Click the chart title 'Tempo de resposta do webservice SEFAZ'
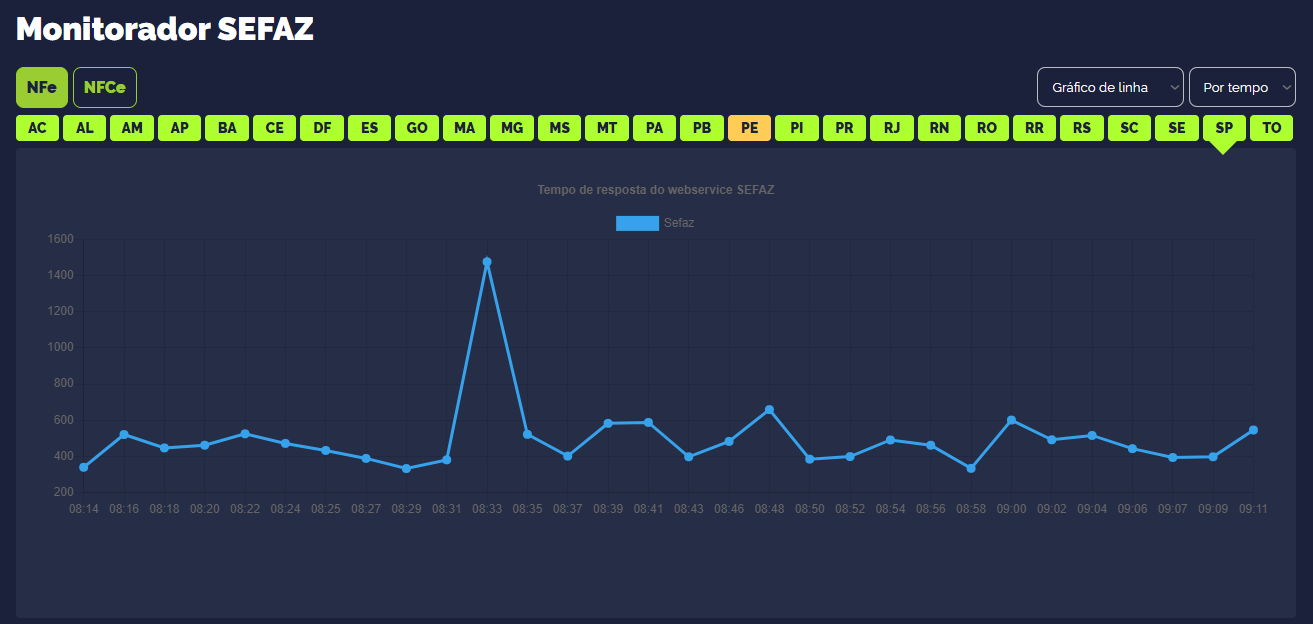 point(656,190)
